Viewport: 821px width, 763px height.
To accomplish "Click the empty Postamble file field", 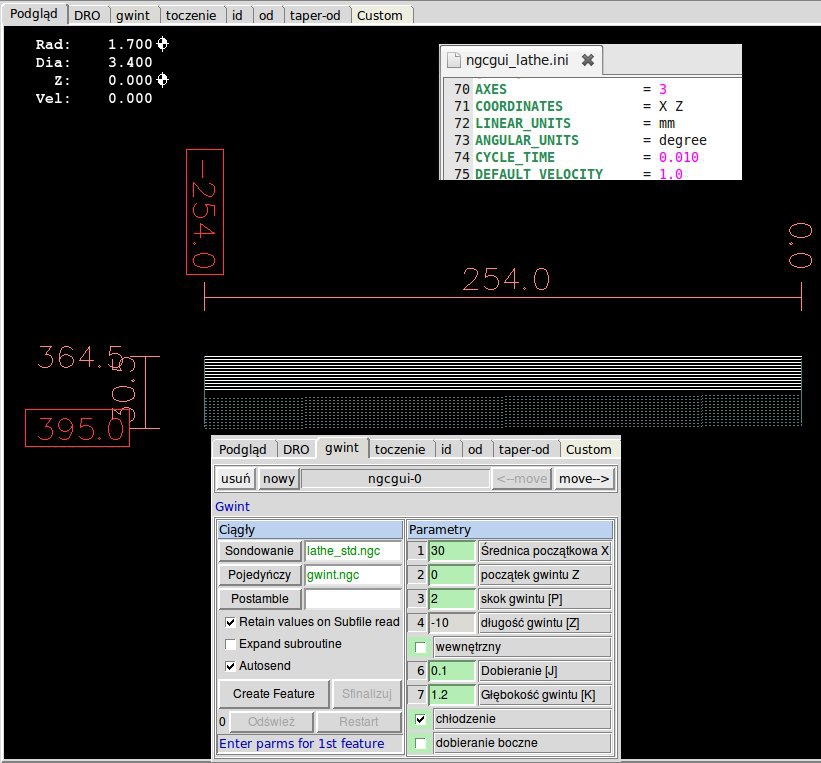I will (353, 599).
